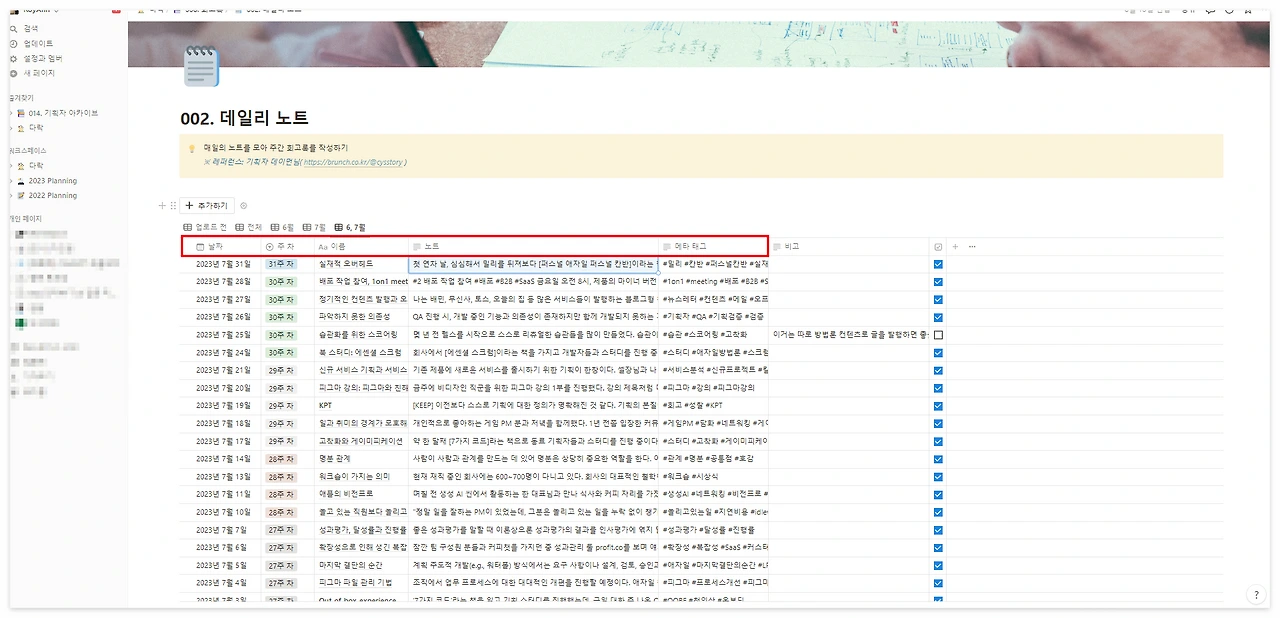Open the brunch.co.kr/@cysstory link

click(353, 162)
